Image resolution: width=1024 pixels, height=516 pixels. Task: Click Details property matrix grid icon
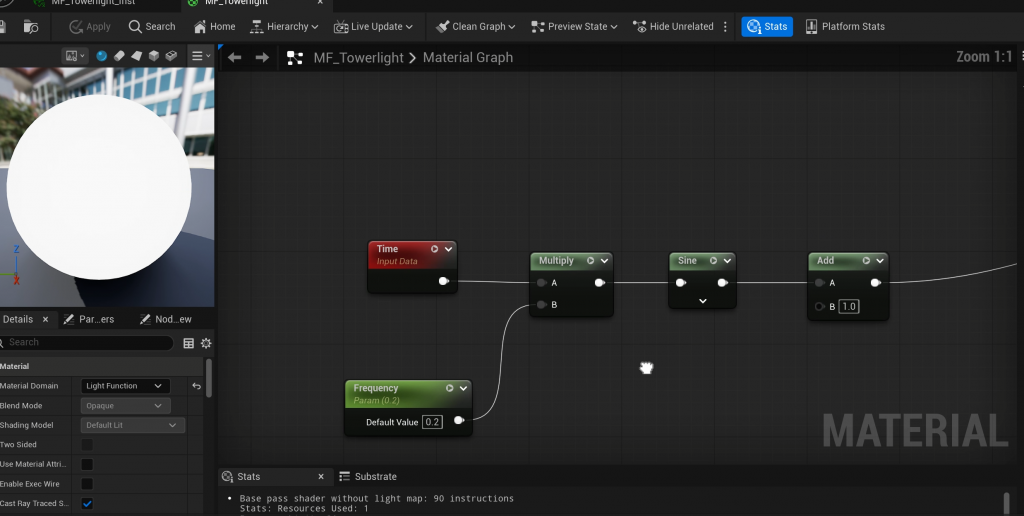point(188,343)
